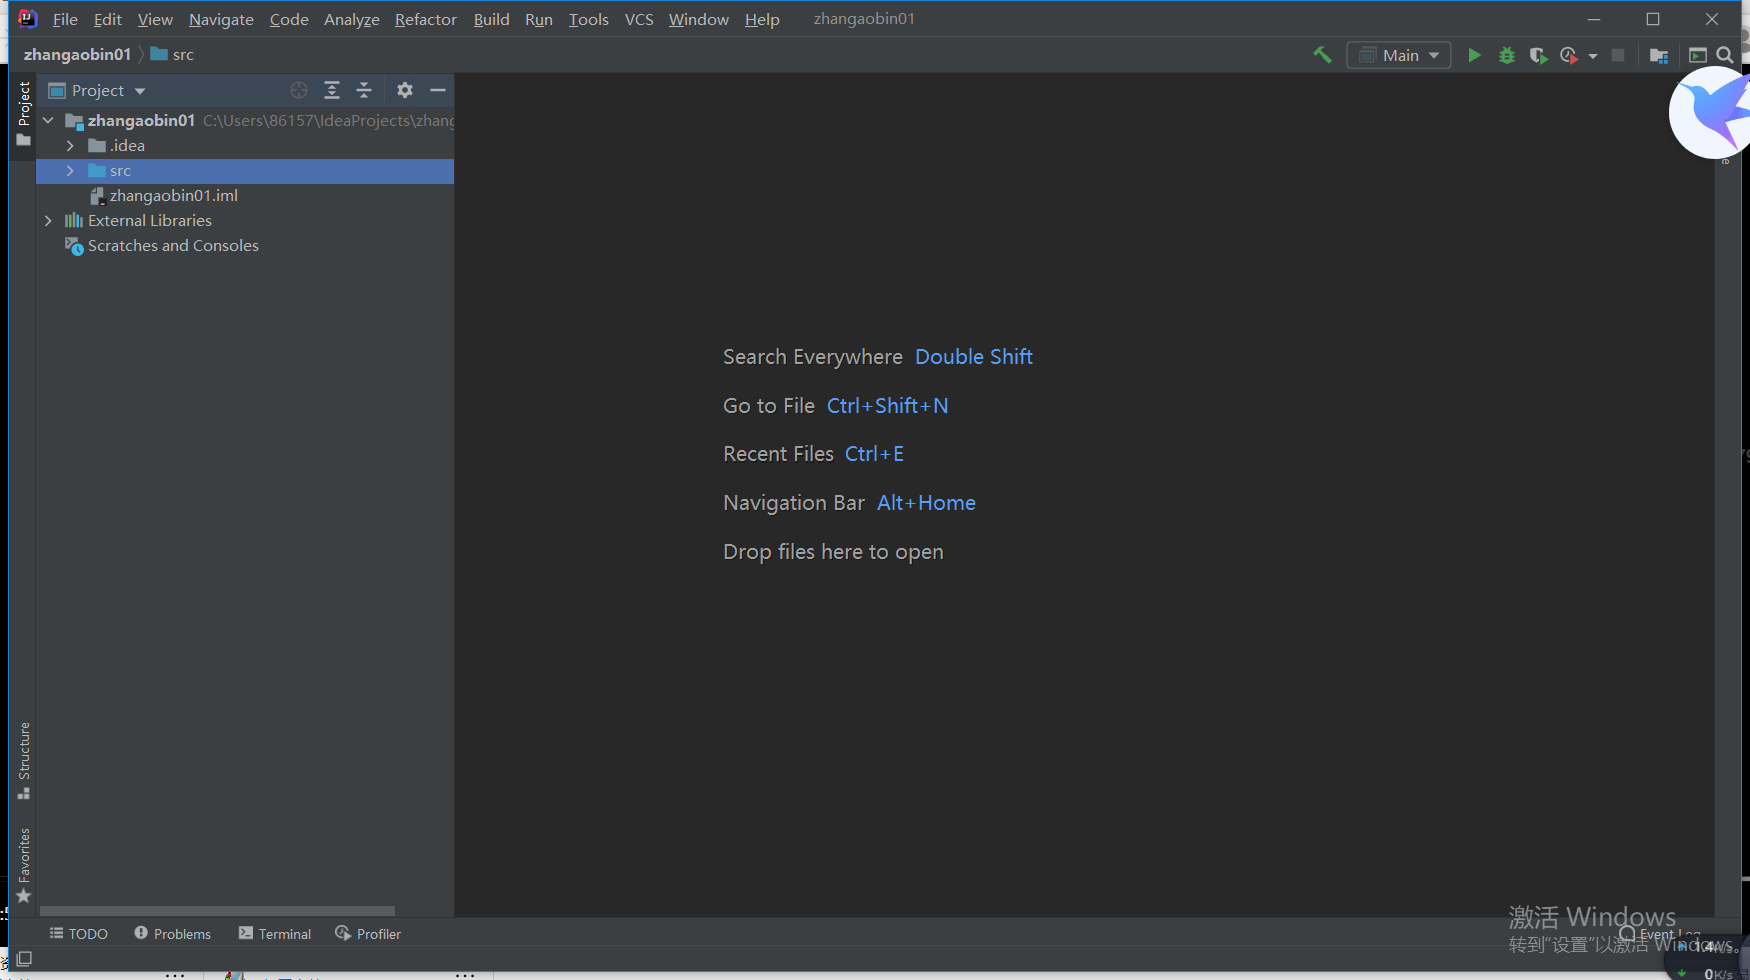Viewport: 1750px width, 980px height.
Task: Click the Stop square button
Action: click(1618, 55)
